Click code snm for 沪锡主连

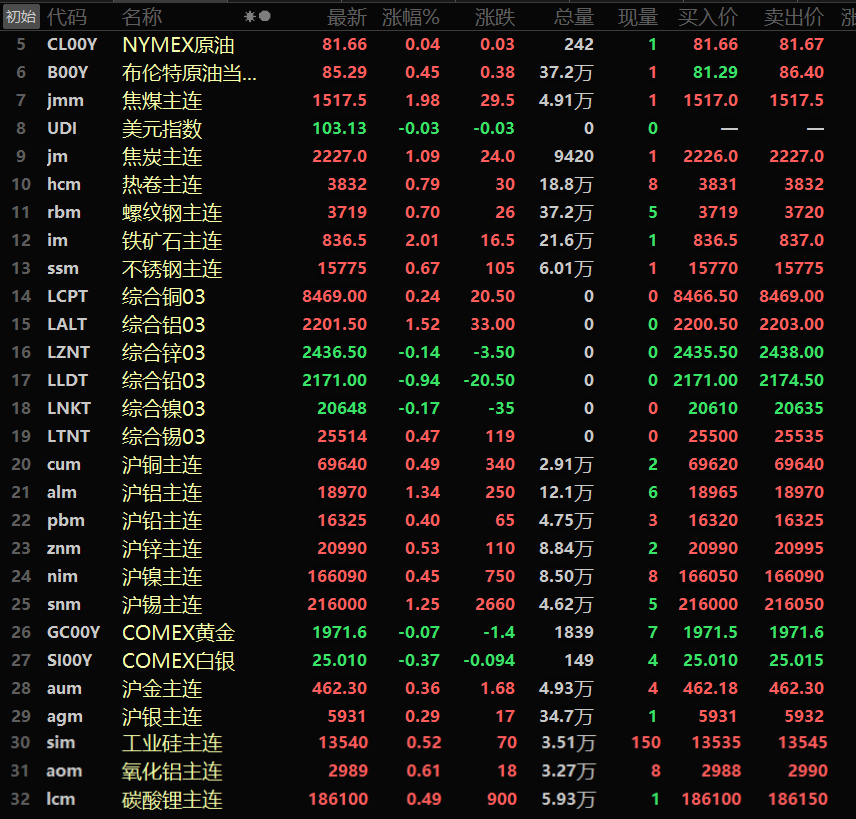[x=64, y=604]
